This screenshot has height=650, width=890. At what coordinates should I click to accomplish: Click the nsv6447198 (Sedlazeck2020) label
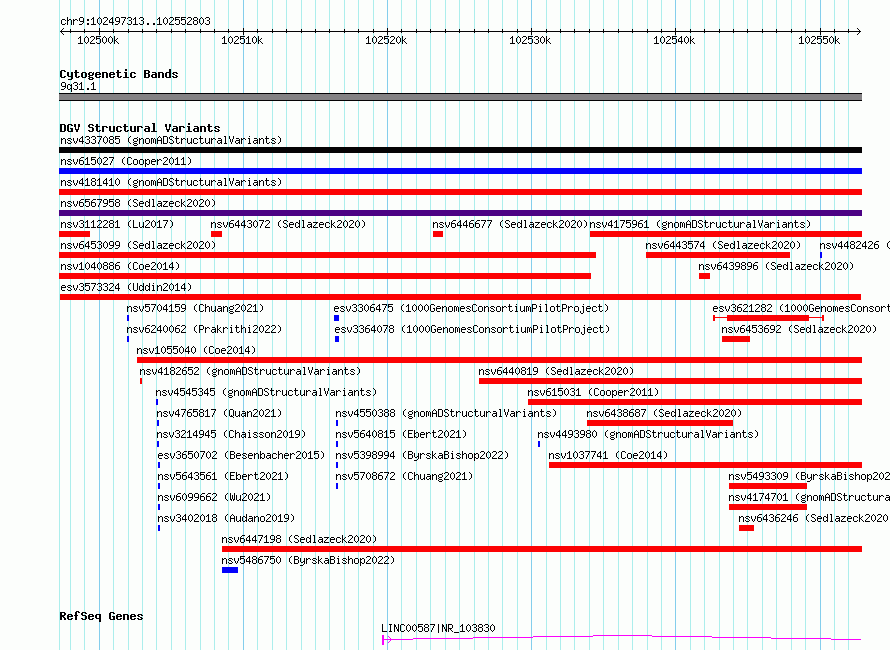point(299,539)
